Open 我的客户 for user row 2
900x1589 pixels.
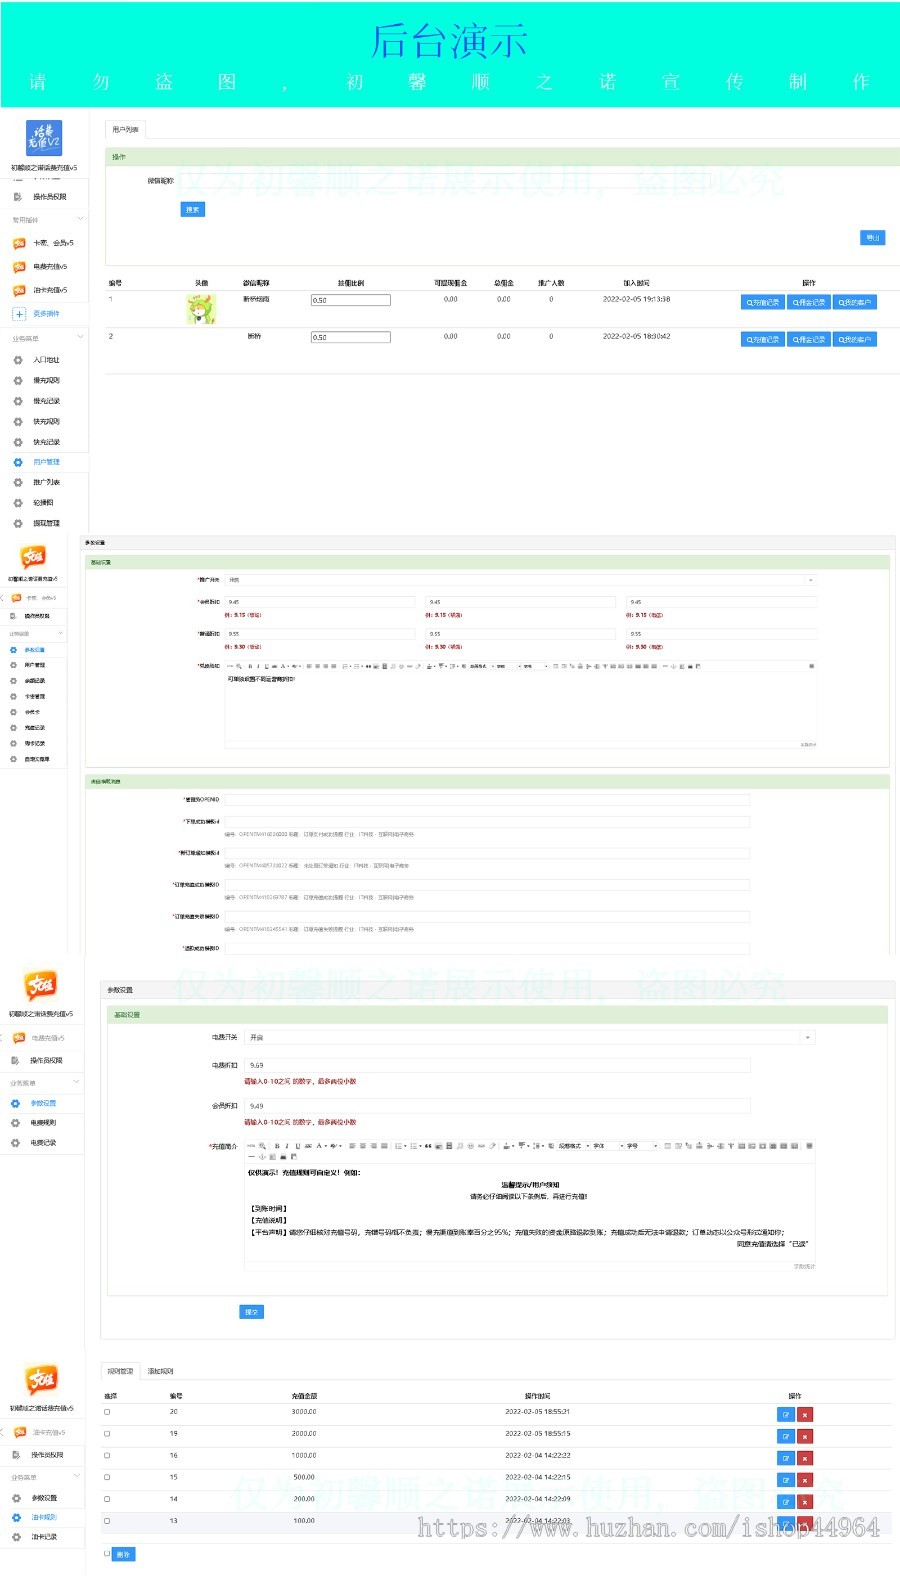[x=855, y=340]
